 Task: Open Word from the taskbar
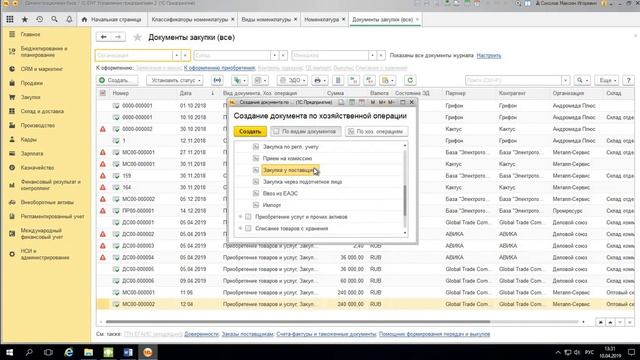128,352
